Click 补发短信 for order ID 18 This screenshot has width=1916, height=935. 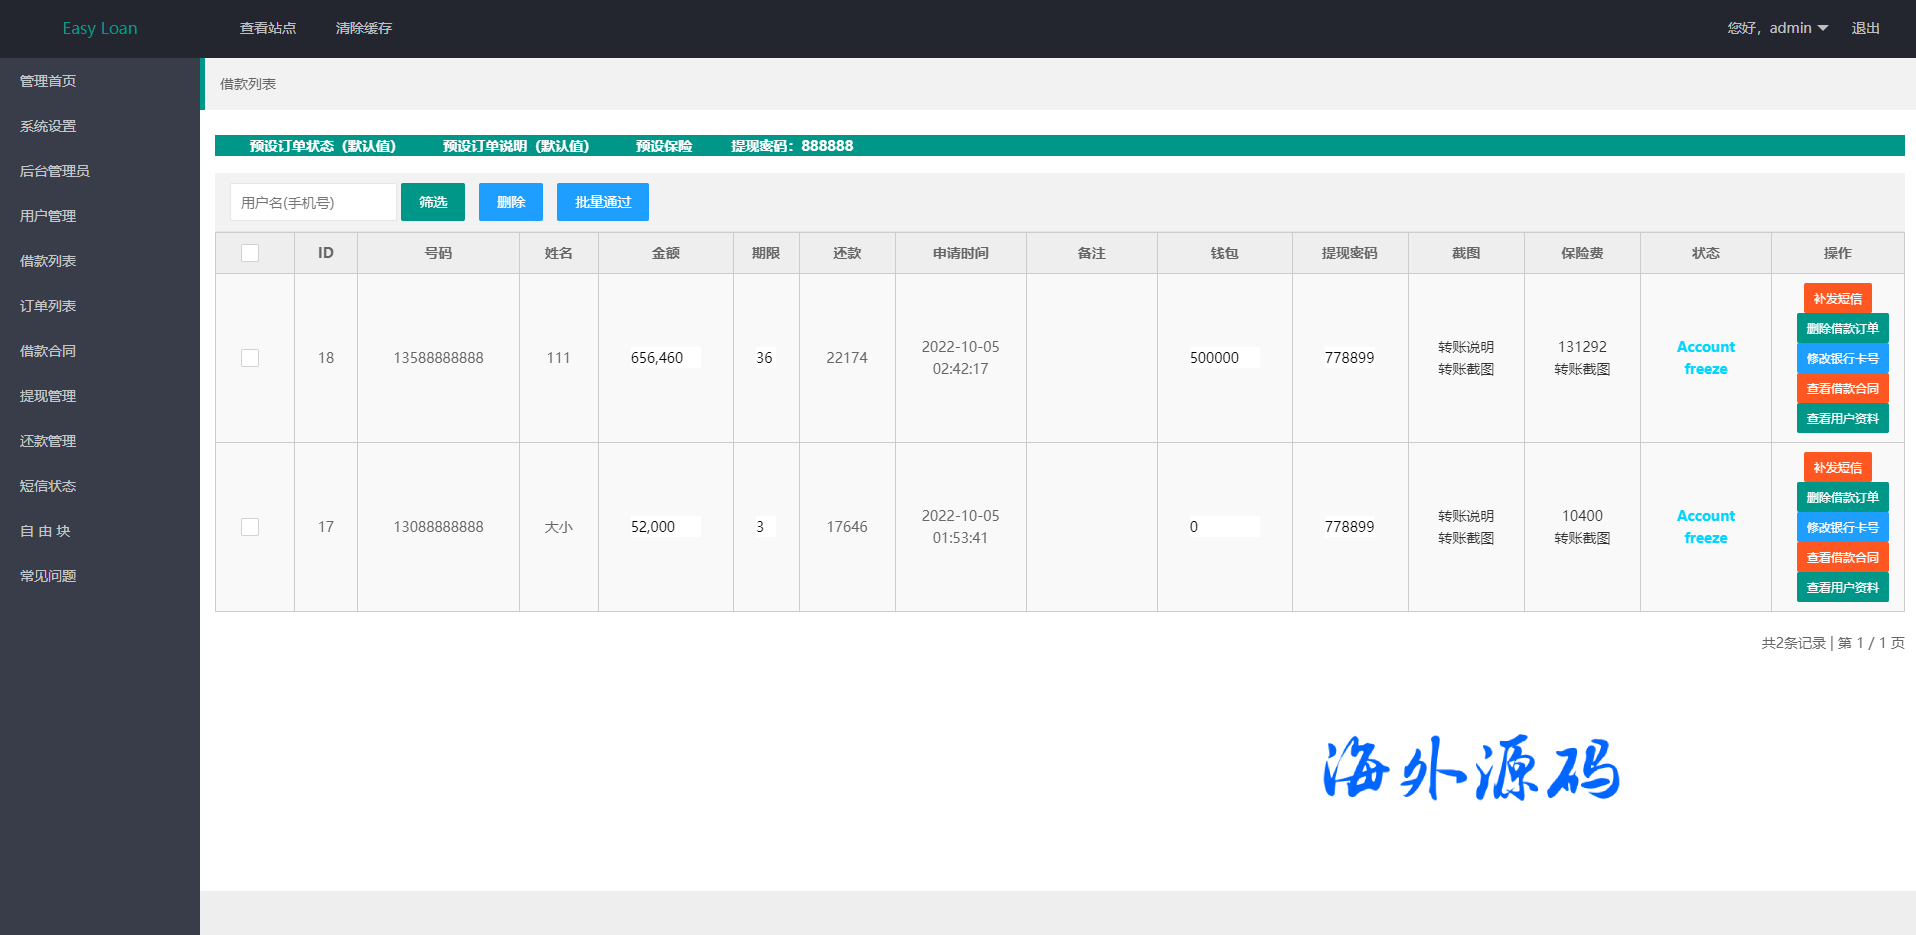(1837, 298)
